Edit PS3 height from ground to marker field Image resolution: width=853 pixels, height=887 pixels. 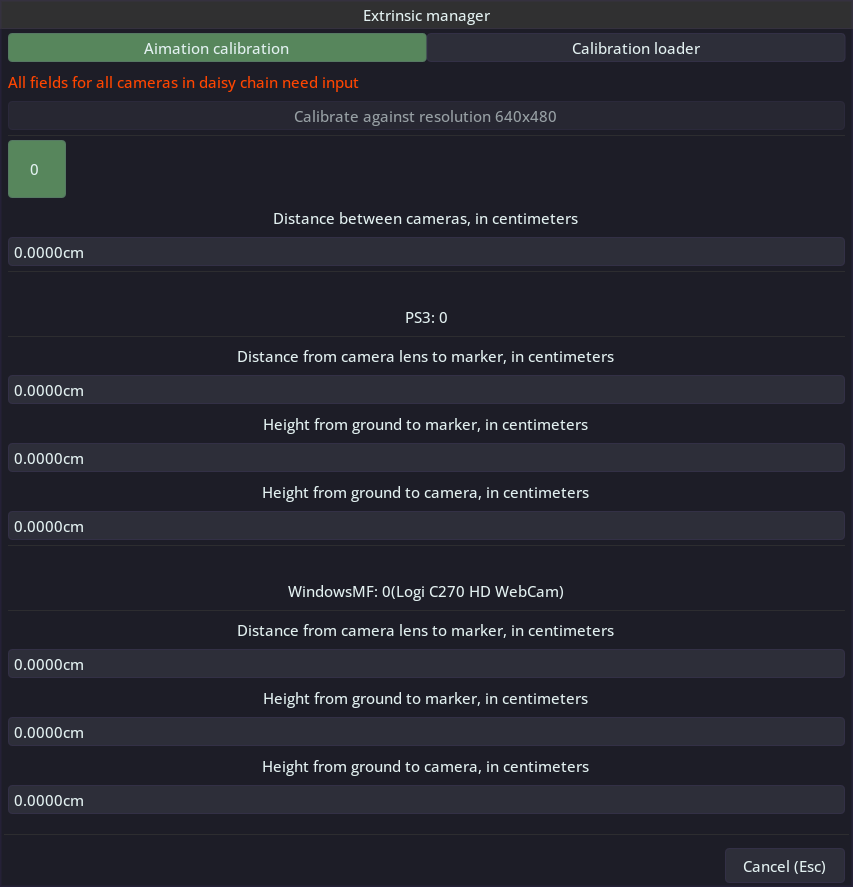coord(426,458)
